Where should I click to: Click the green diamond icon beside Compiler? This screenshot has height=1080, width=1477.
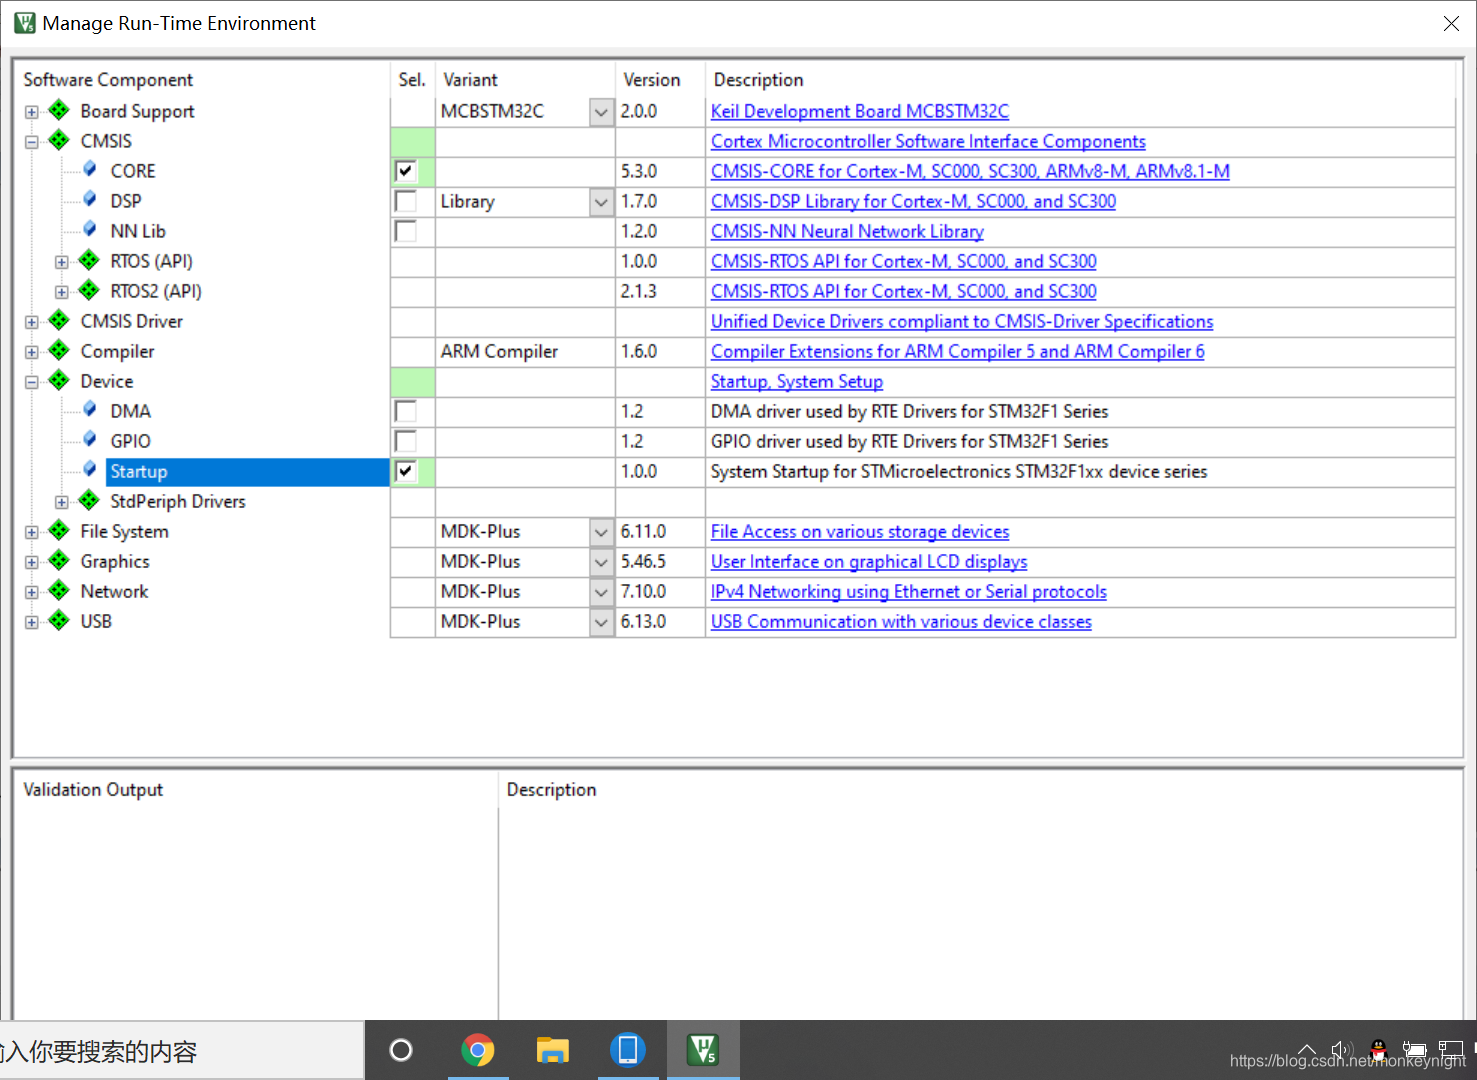click(x=59, y=350)
